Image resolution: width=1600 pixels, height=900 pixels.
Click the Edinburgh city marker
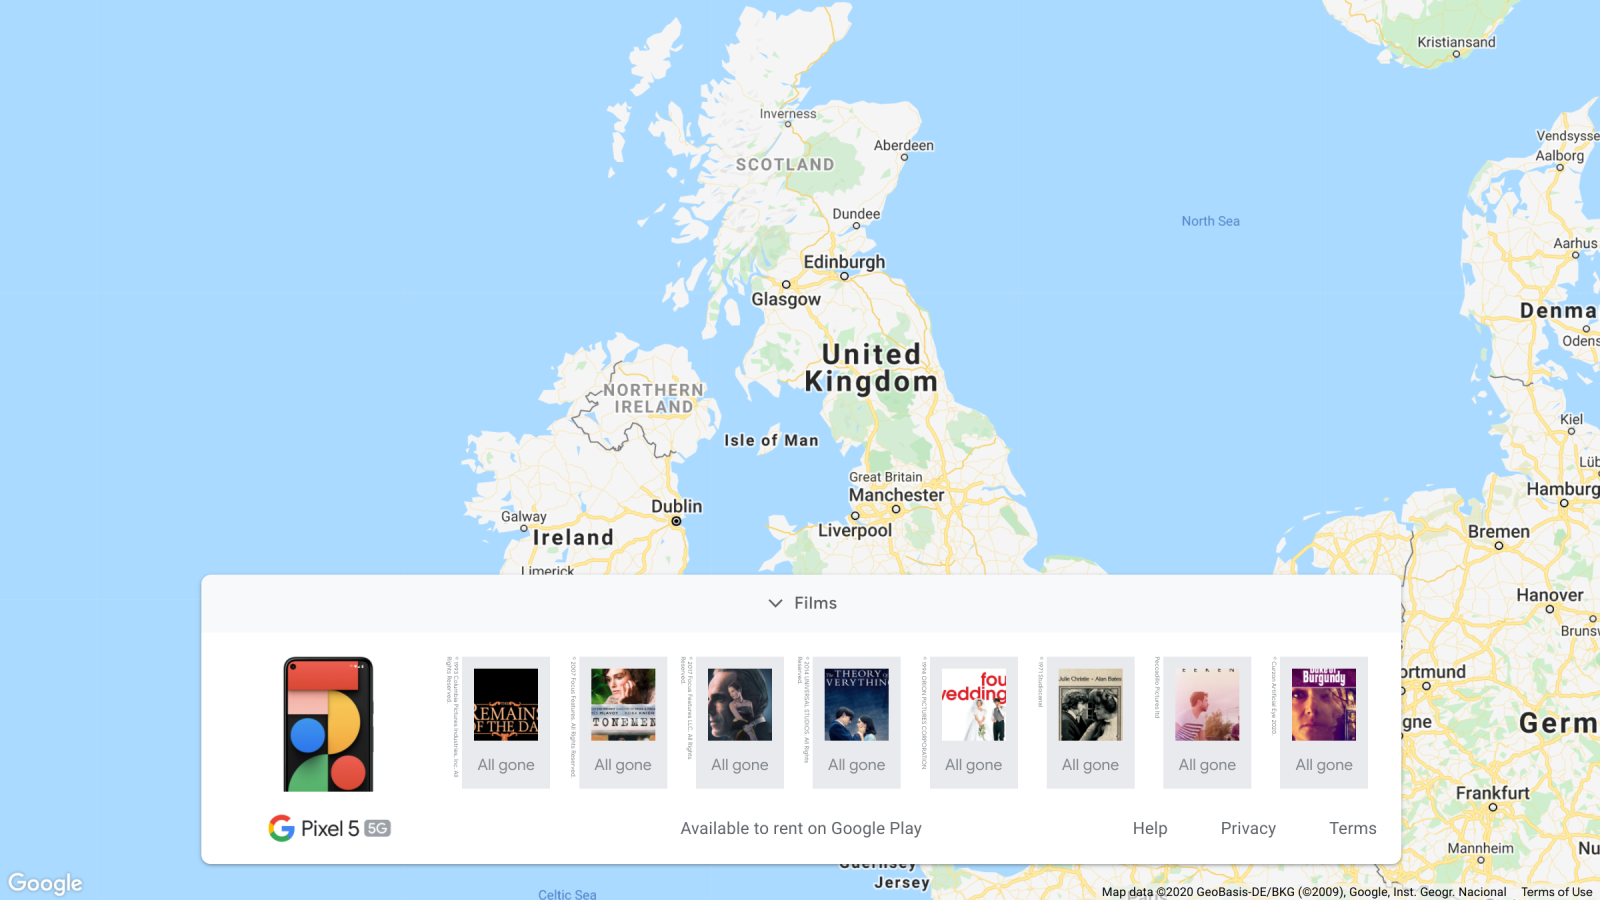(844, 276)
